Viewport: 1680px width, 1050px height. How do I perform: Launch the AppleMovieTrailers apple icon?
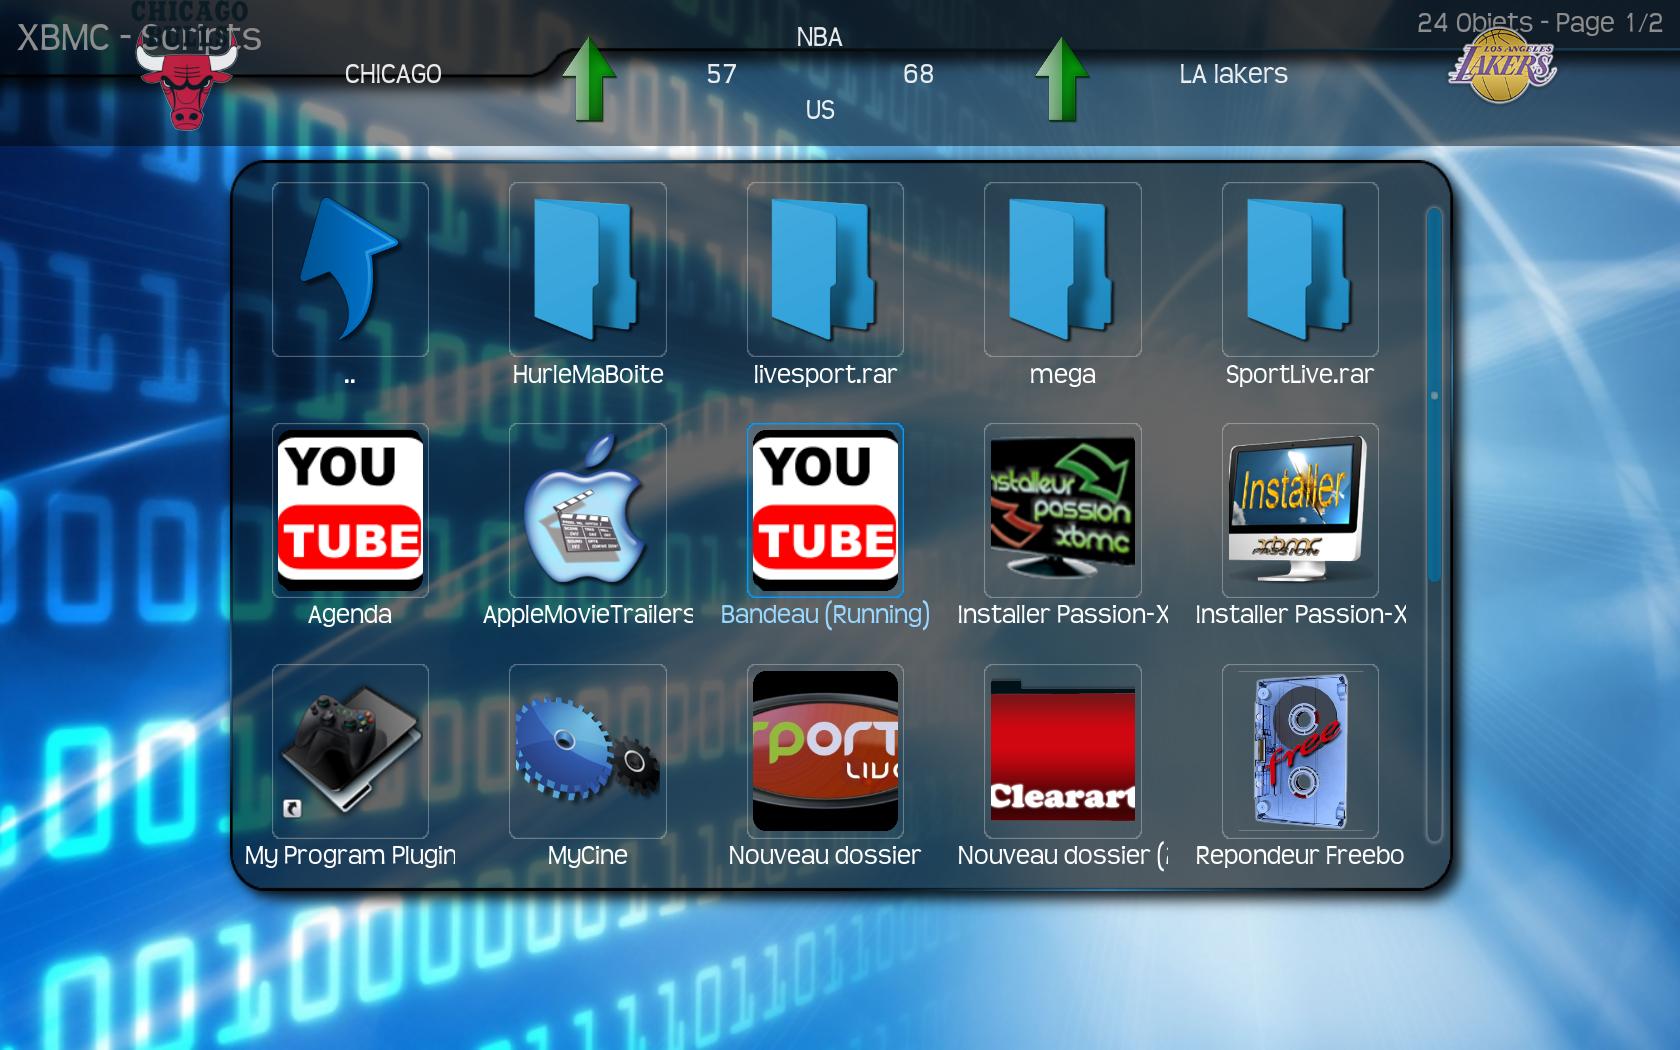tap(587, 510)
